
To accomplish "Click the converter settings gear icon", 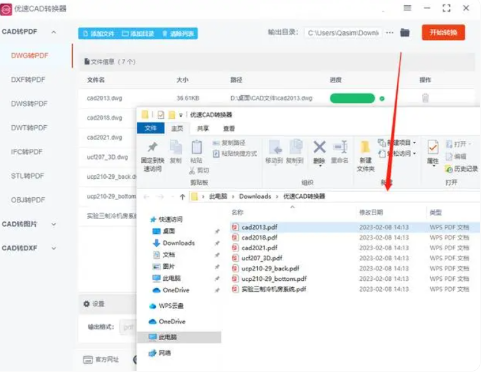I will tap(87, 304).
